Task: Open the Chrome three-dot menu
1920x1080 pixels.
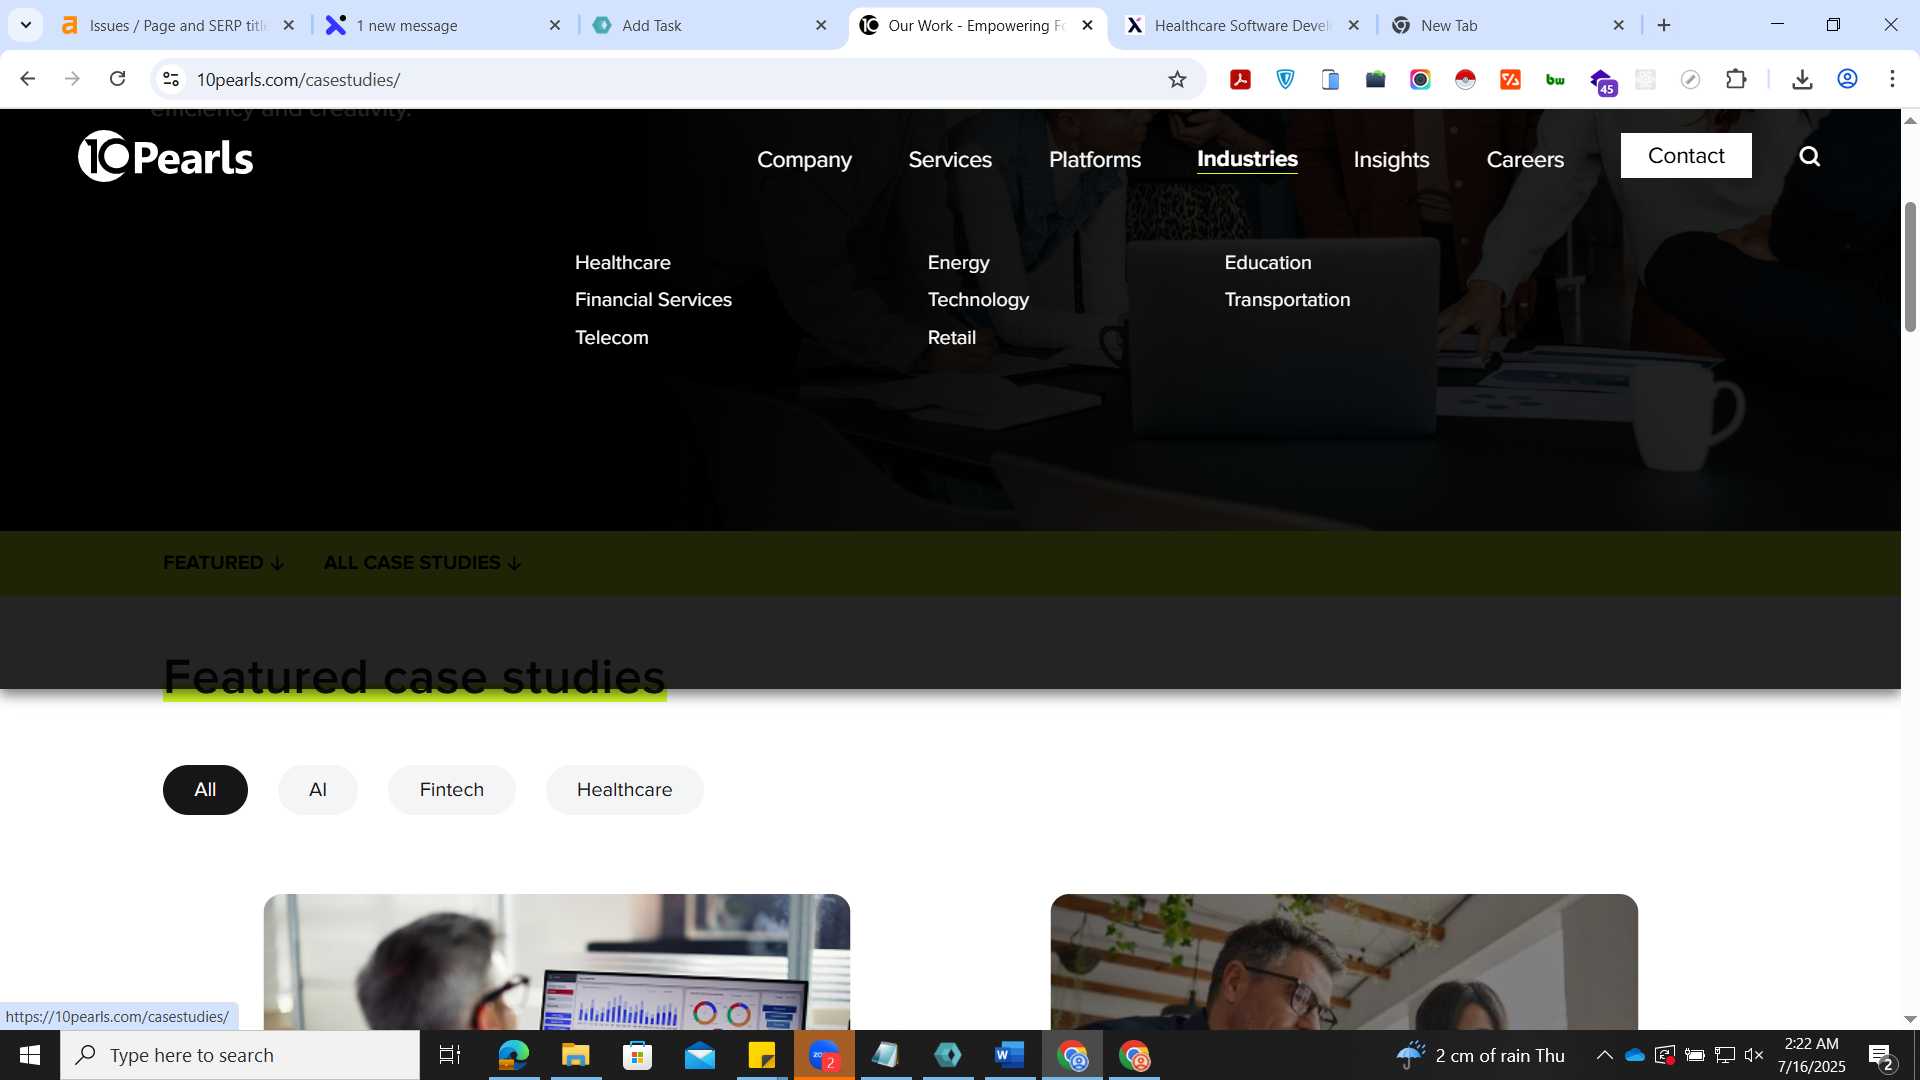Action: click(1892, 79)
